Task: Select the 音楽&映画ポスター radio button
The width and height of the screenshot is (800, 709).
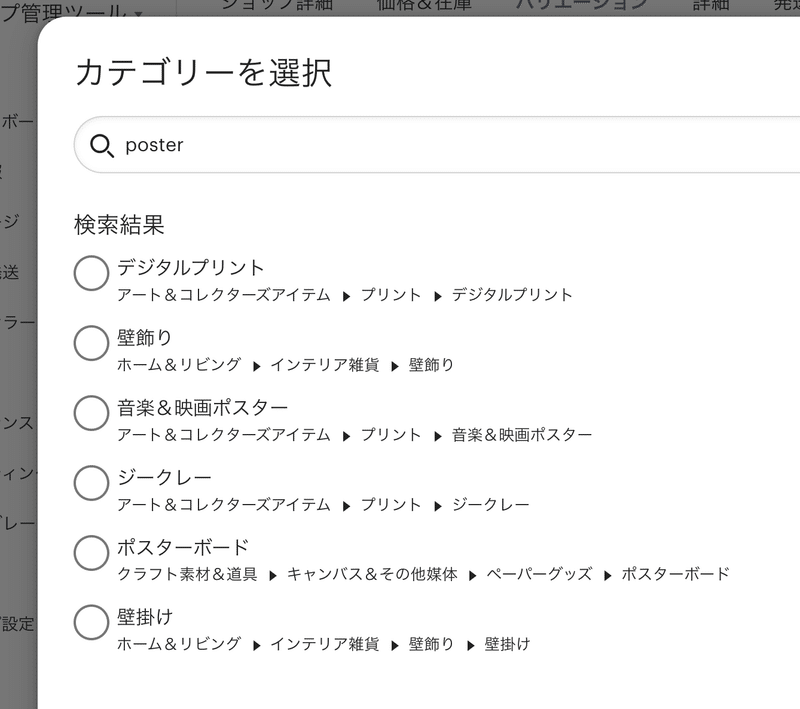Action: pos(91,413)
